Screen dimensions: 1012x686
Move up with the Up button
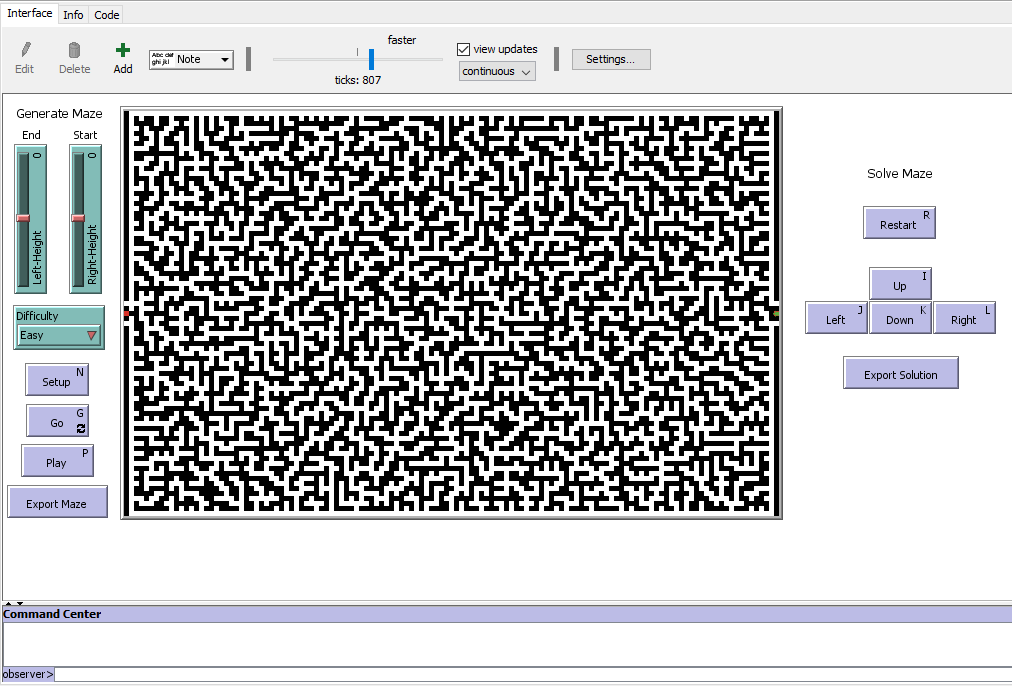pyautogui.click(x=900, y=285)
